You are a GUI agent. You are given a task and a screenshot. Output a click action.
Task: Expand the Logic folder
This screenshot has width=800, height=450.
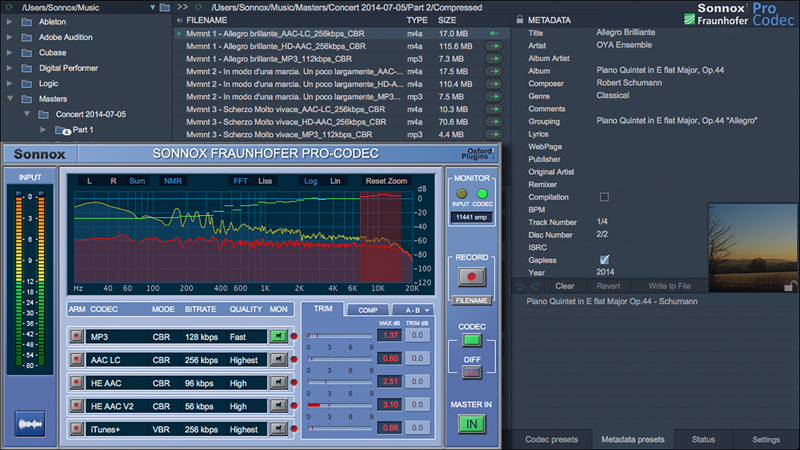click(x=9, y=83)
